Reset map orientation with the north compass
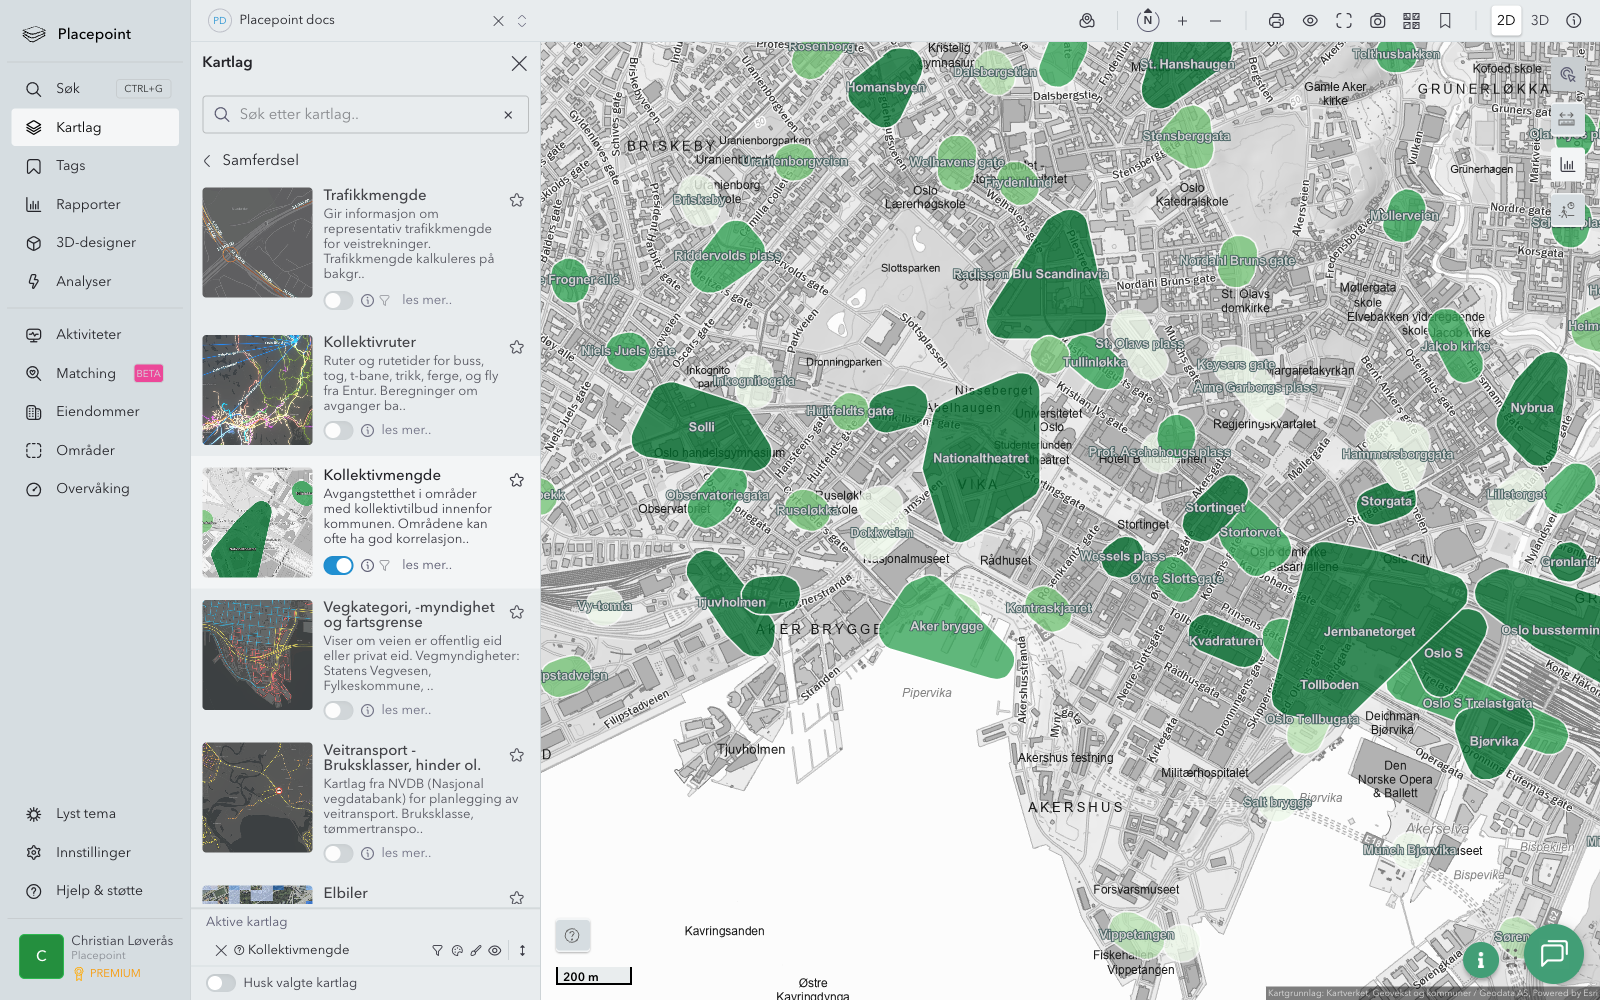1600x1000 pixels. click(x=1148, y=20)
